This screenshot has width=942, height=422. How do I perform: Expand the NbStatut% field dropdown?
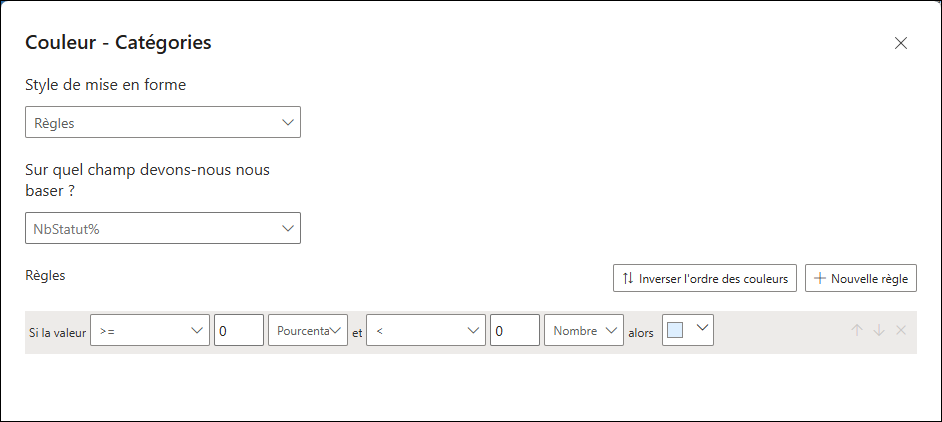(x=162, y=229)
